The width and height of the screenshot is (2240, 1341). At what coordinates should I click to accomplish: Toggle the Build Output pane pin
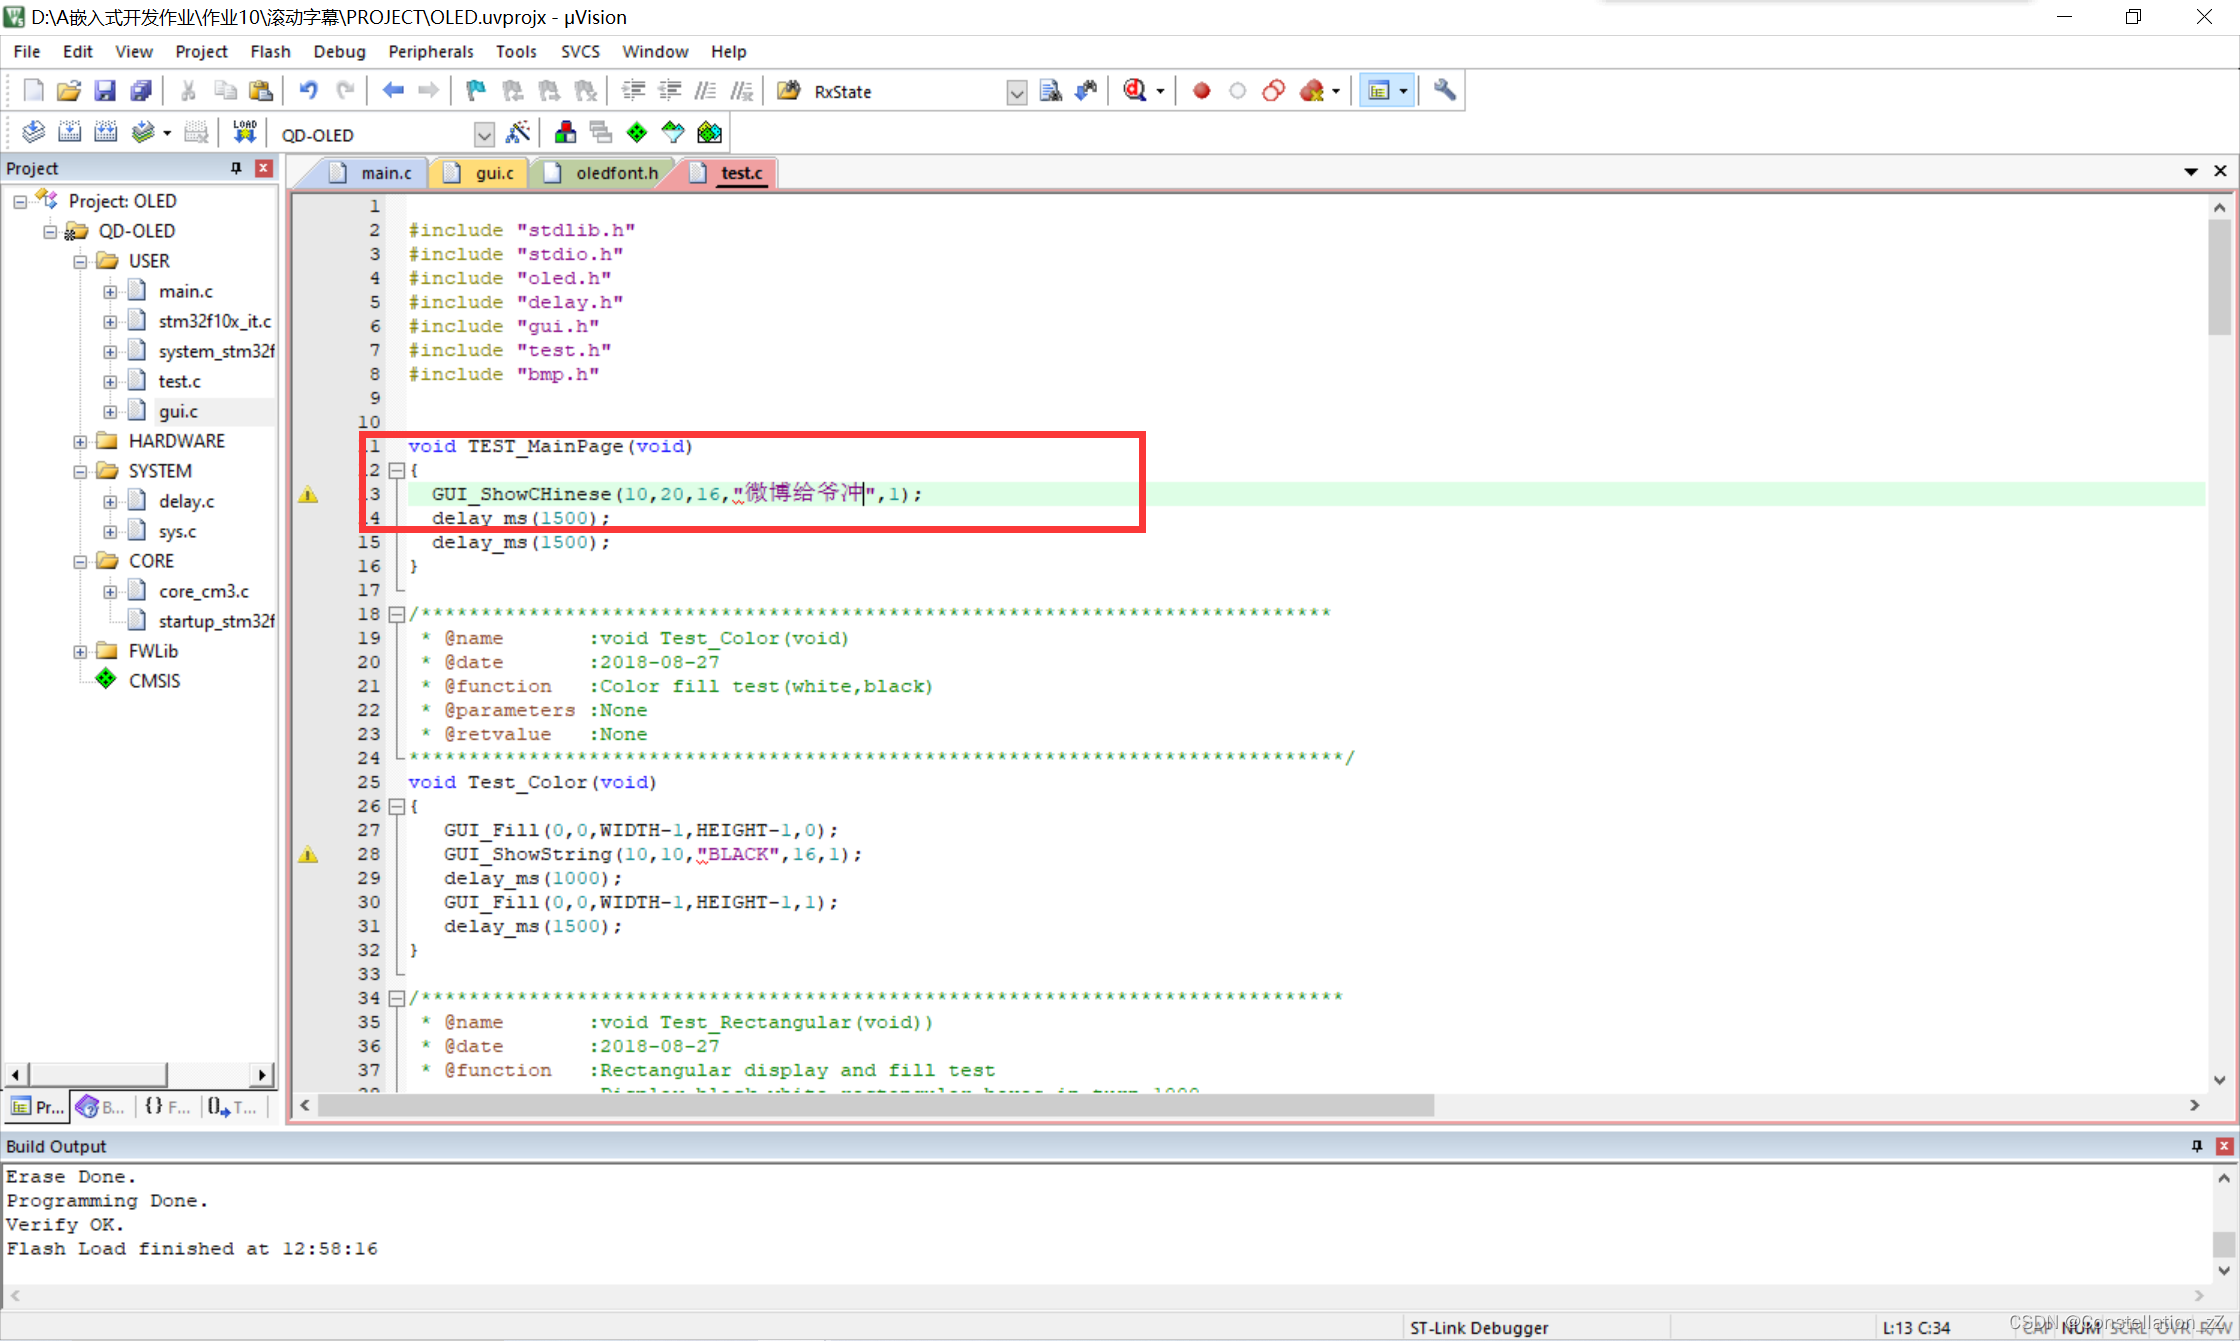pos(2196,1146)
